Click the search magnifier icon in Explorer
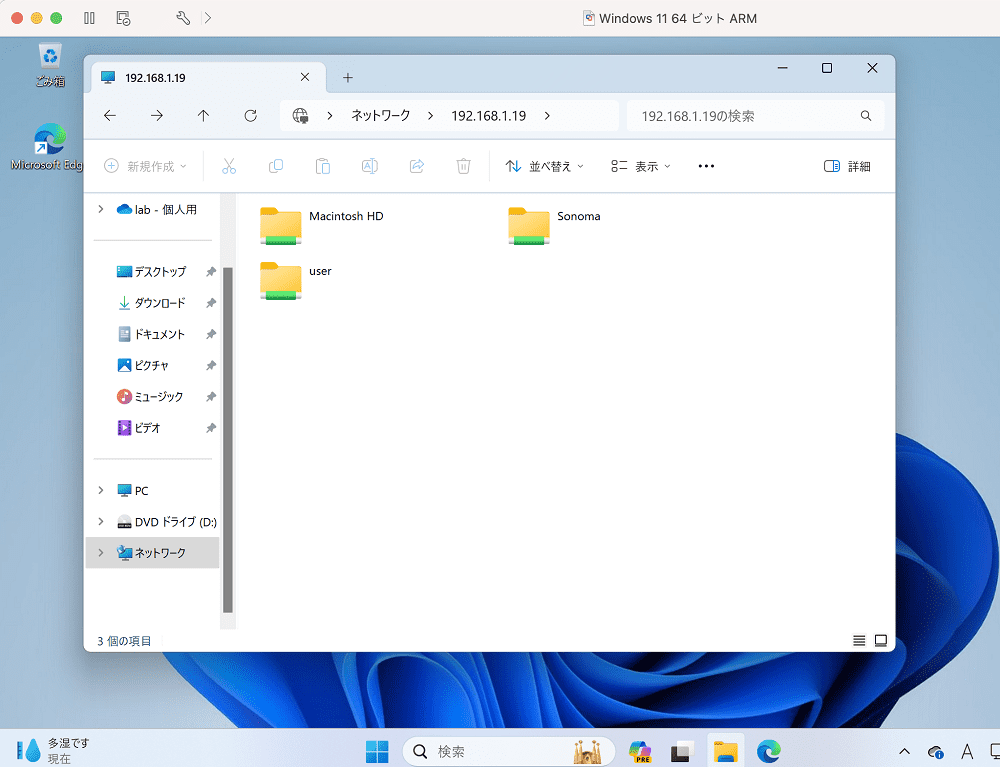 pyautogui.click(x=865, y=115)
